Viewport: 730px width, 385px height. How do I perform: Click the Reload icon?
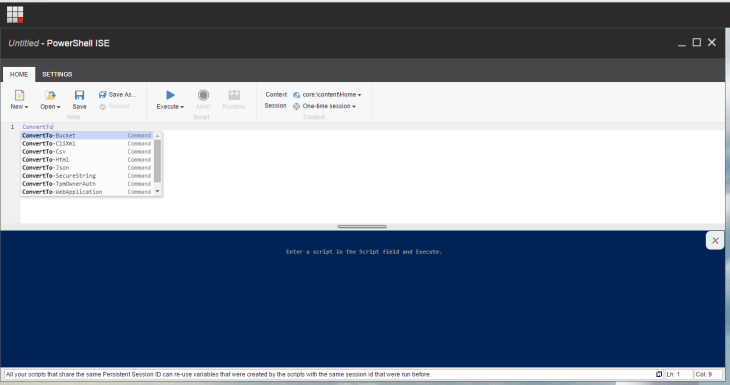click(102, 107)
